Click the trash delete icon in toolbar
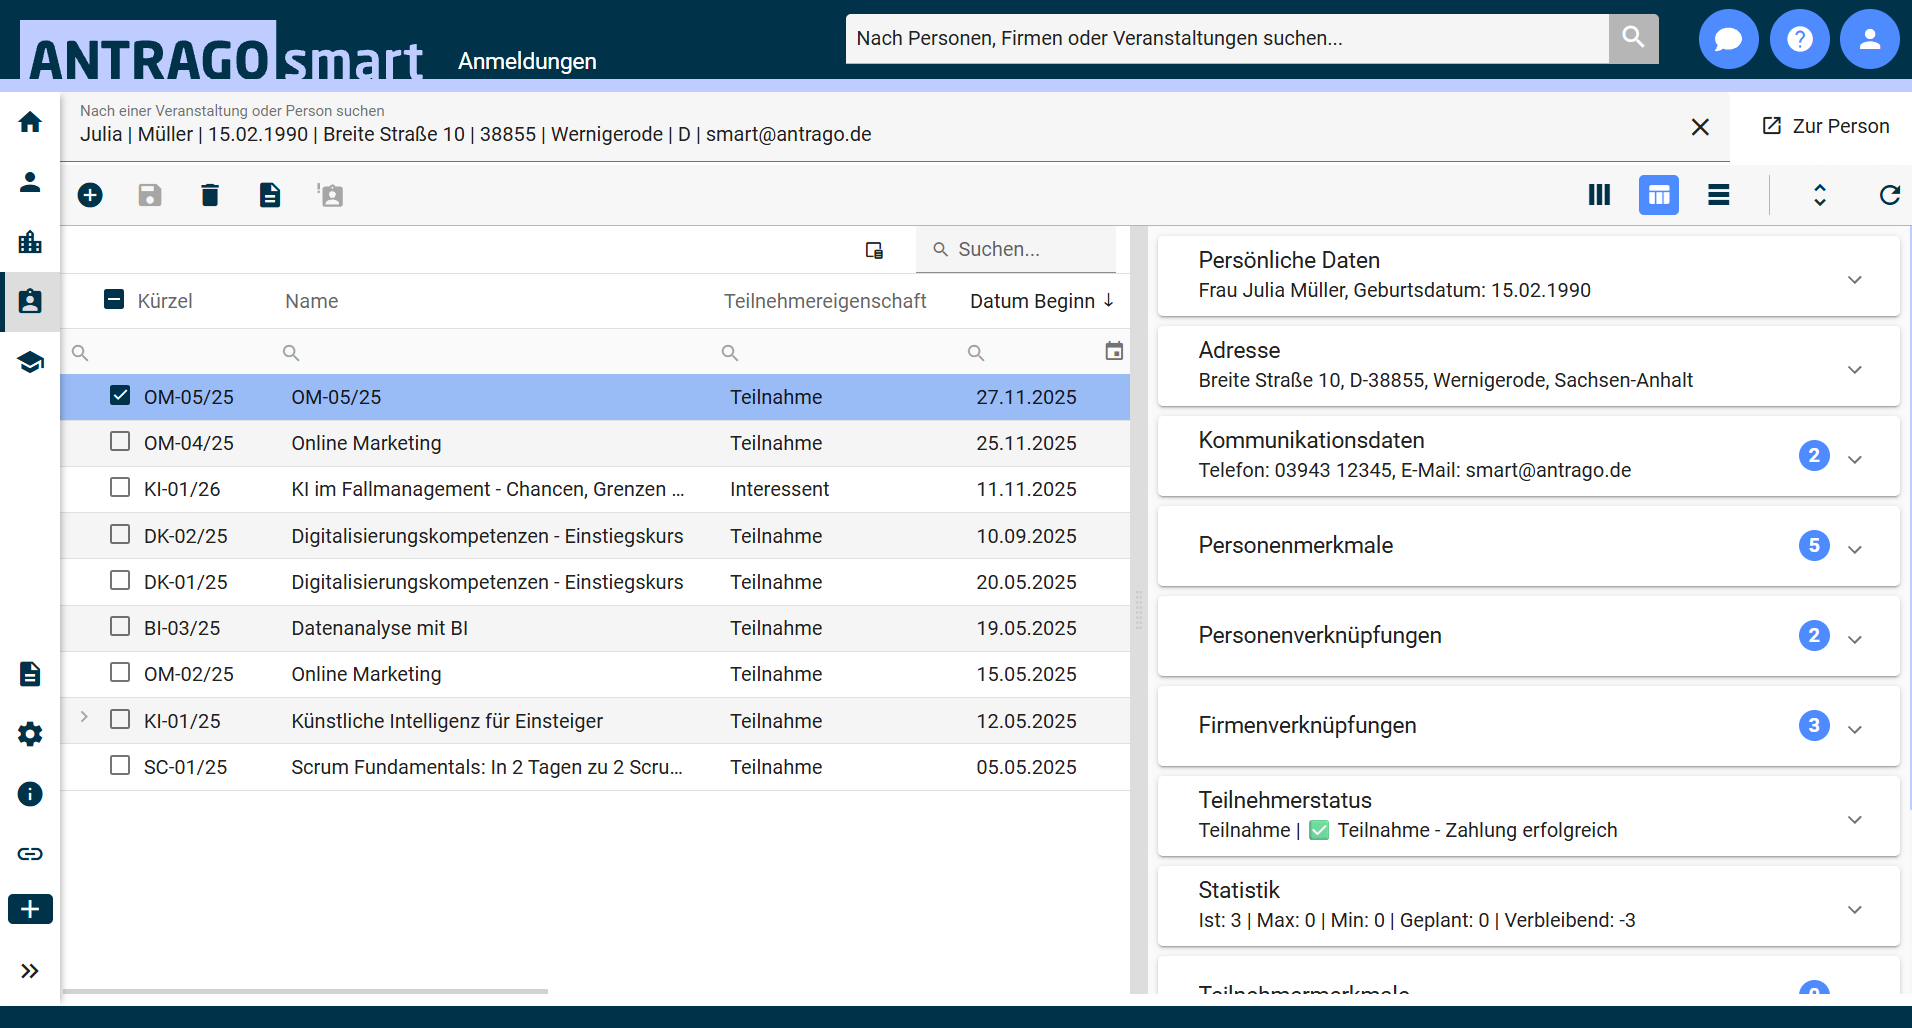This screenshot has height=1028, width=1912. tap(210, 195)
